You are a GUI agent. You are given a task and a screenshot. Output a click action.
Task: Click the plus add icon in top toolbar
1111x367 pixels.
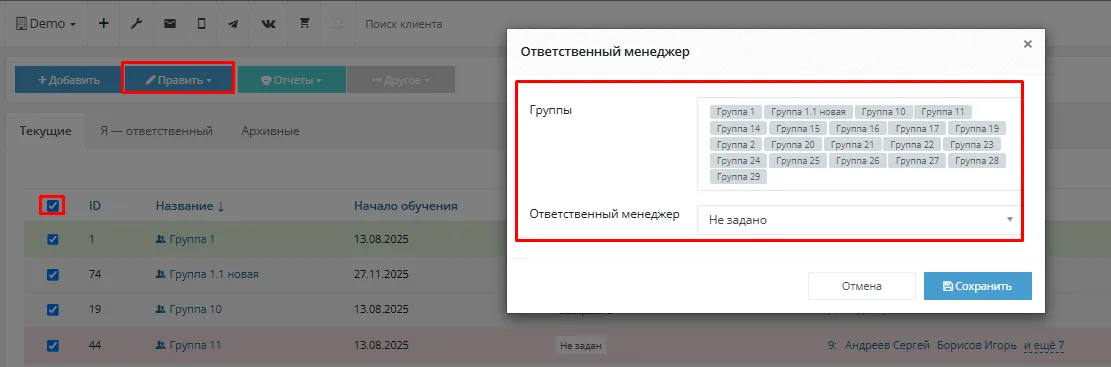click(103, 23)
